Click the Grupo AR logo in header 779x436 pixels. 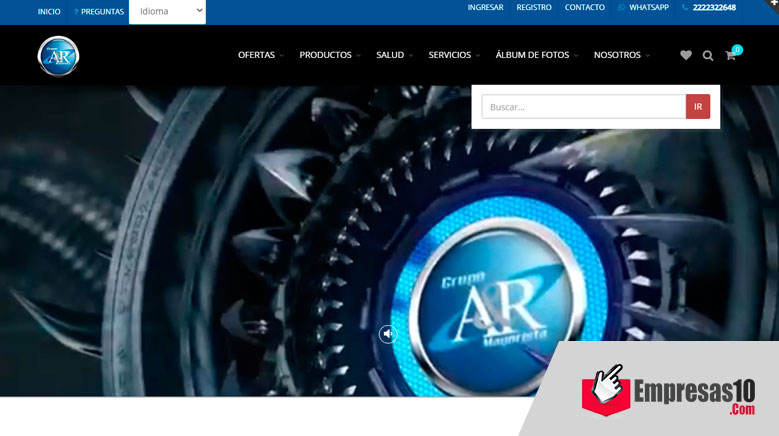click(58, 56)
